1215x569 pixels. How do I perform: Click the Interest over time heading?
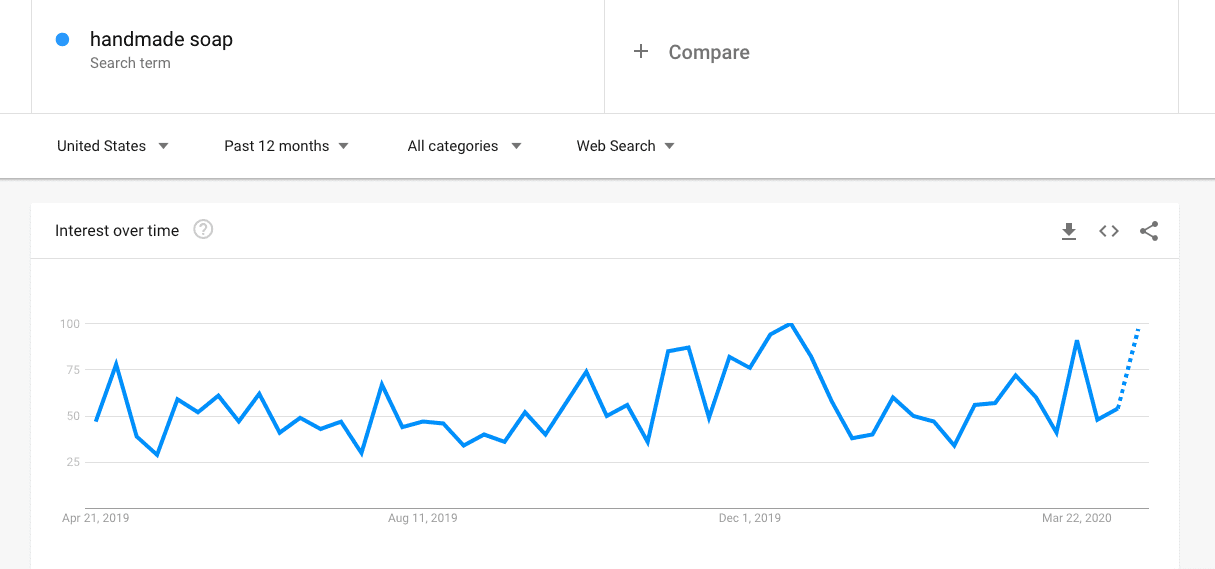tap(117, 231)
